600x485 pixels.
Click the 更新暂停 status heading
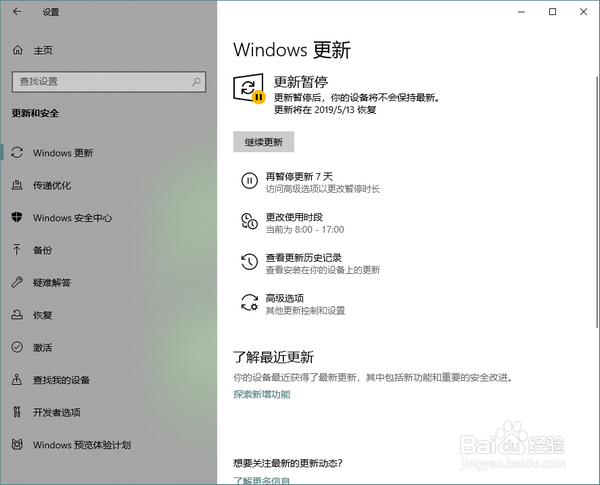pos(301,82)
